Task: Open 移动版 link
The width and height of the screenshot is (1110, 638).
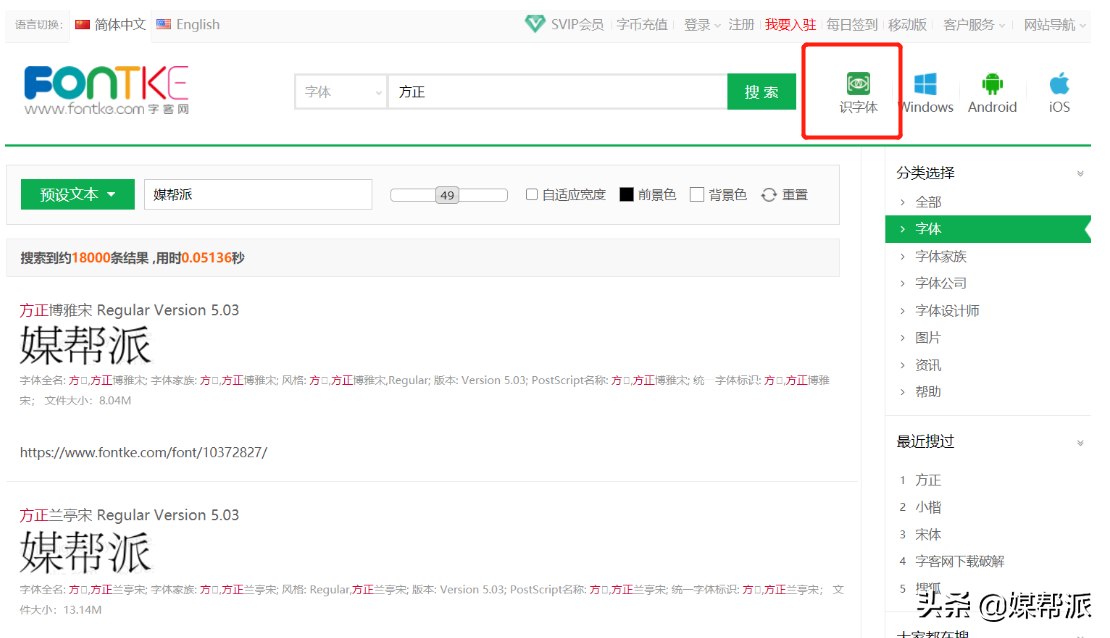Action: pyautogui.click(x=908, y=25)
